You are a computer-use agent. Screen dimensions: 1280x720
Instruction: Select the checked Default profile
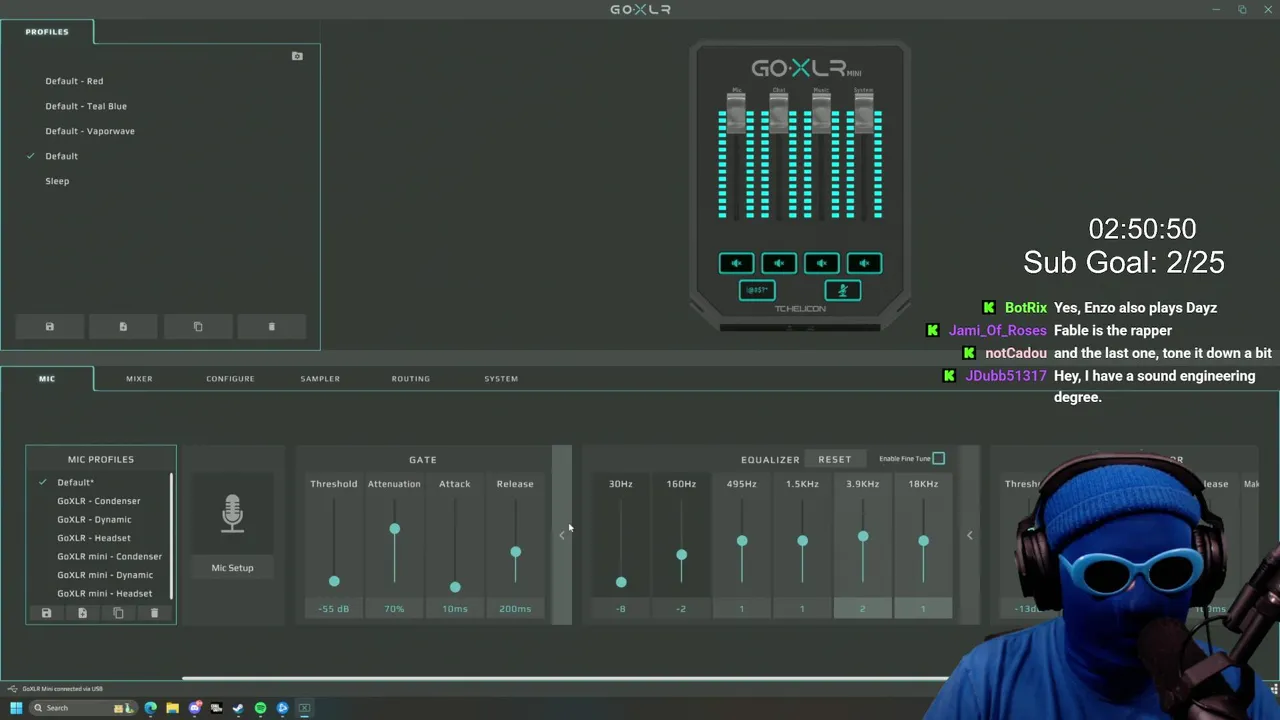click(x=61, y=156)
